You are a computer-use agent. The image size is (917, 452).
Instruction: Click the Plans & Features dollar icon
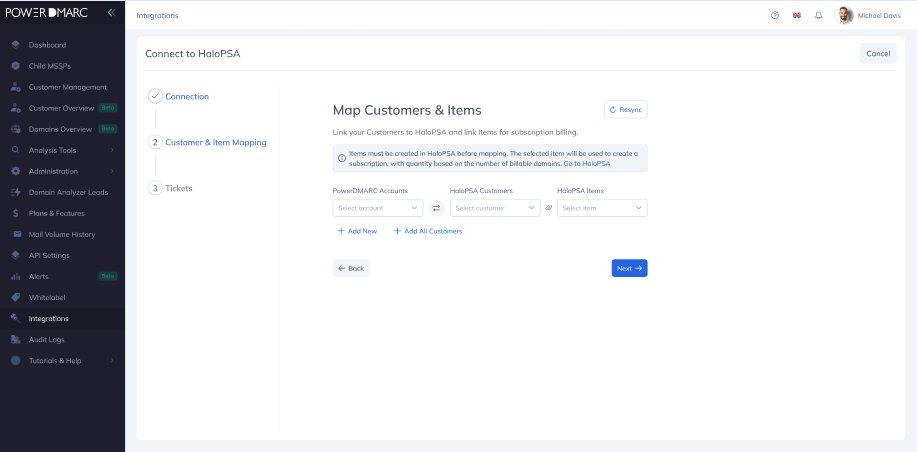[16, 213]
